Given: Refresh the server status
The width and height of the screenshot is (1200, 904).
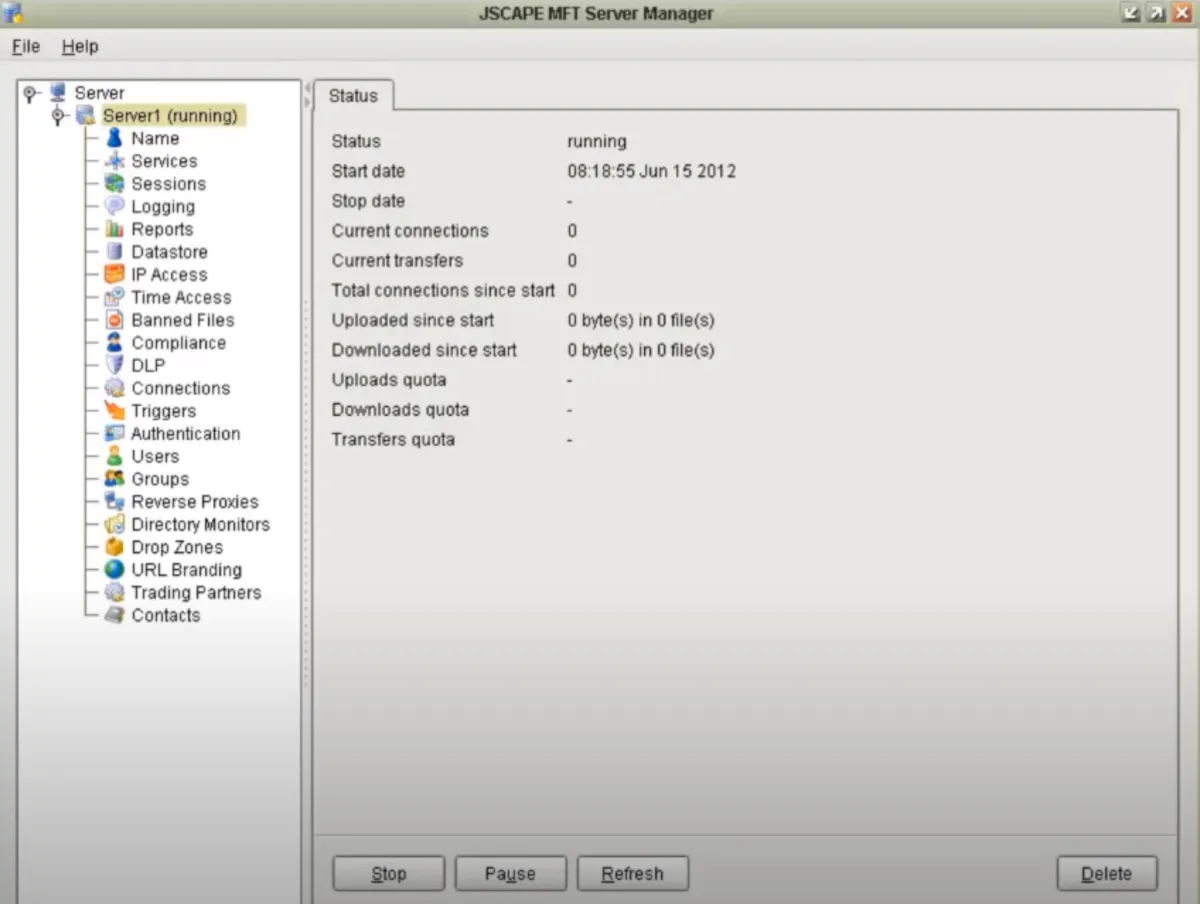Looking at the screenshot, I should coord(632,872).
